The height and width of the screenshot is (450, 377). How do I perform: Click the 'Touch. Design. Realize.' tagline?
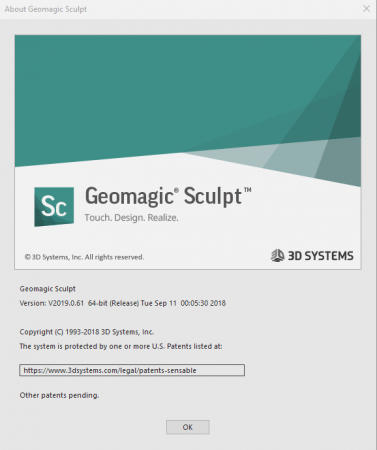click(x=131, y=218)
